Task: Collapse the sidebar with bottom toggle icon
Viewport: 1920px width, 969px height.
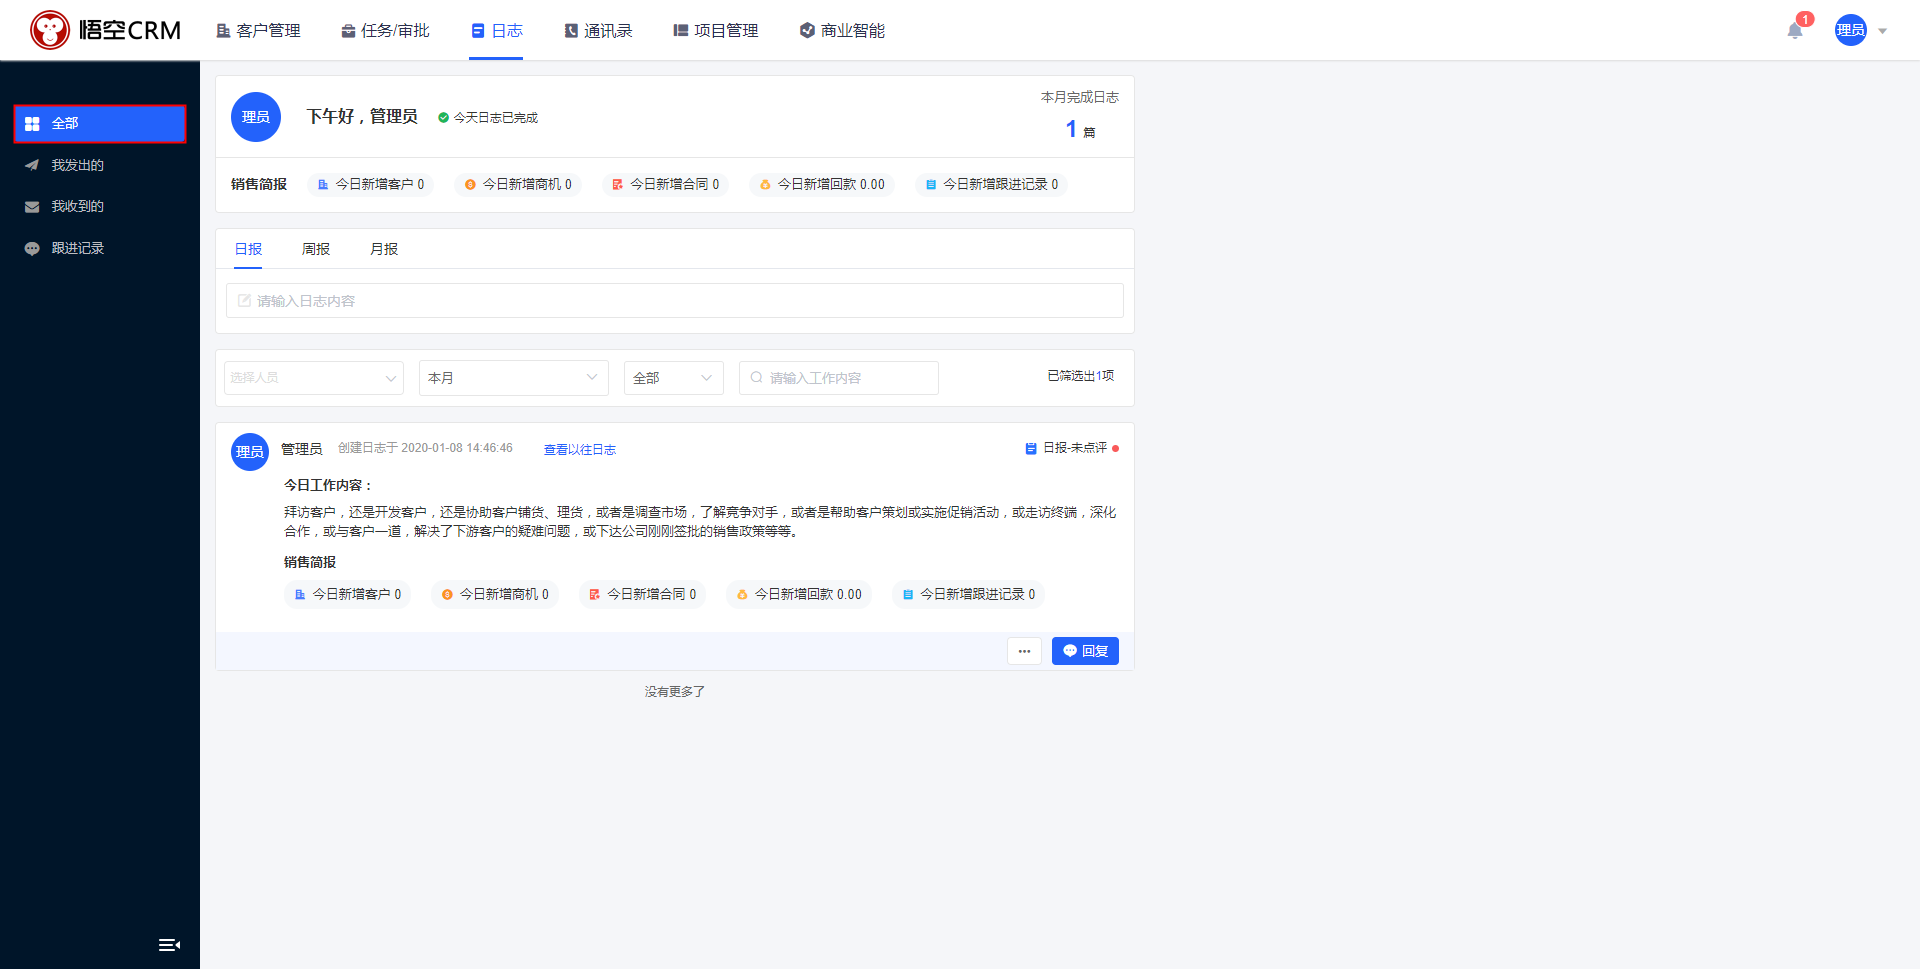Action: pyautogui.click(x=169, y=945)
